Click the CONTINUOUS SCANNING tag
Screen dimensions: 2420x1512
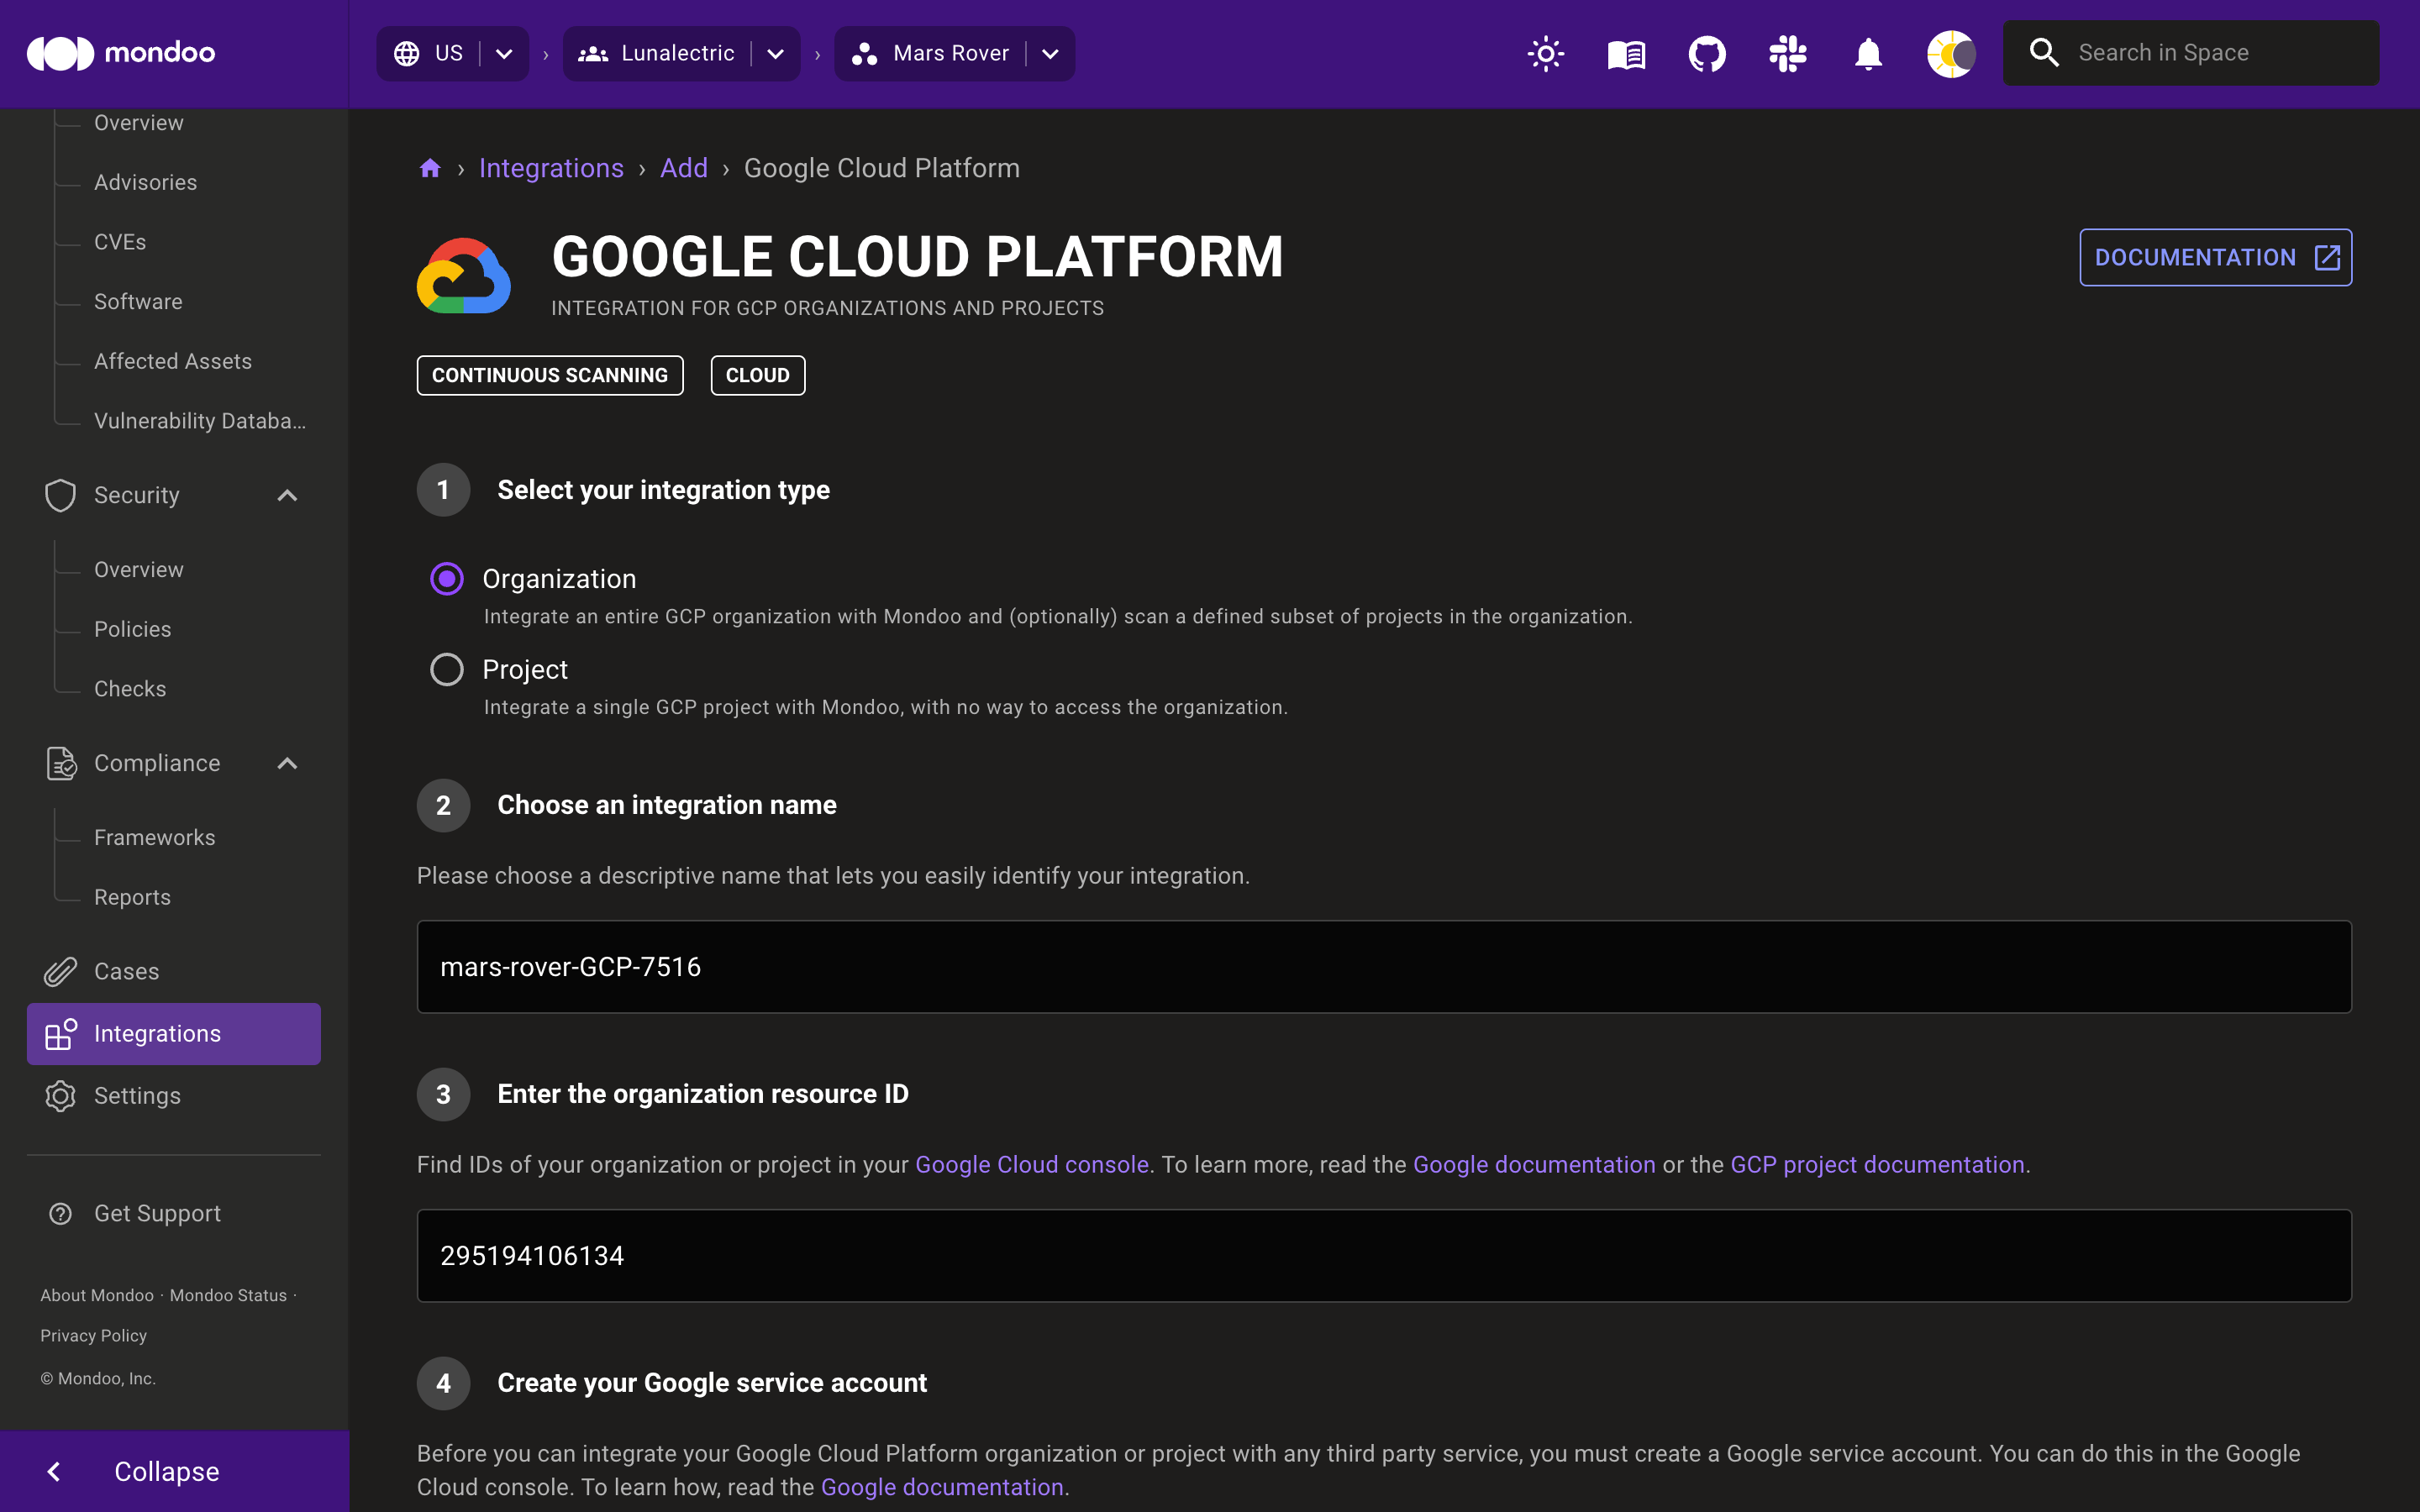[x=550, y=375]
